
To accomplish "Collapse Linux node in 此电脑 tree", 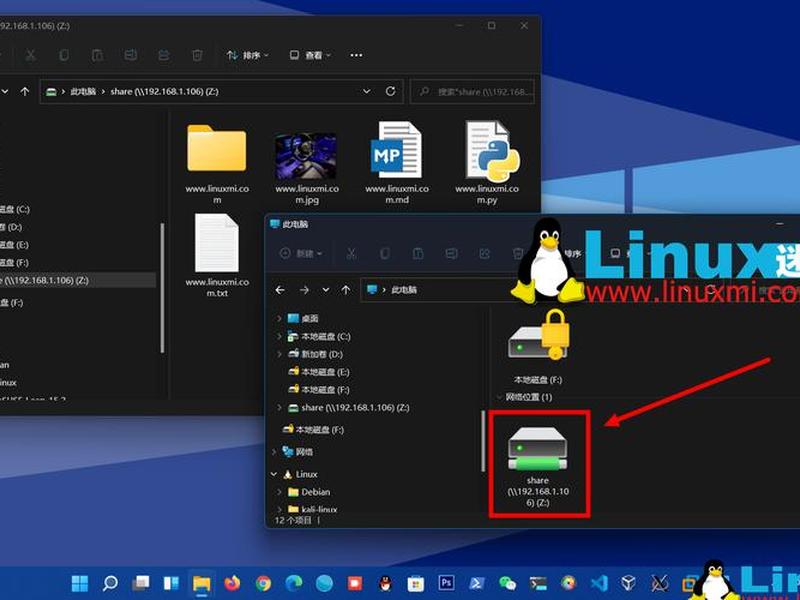I will (x=274, y=474).
